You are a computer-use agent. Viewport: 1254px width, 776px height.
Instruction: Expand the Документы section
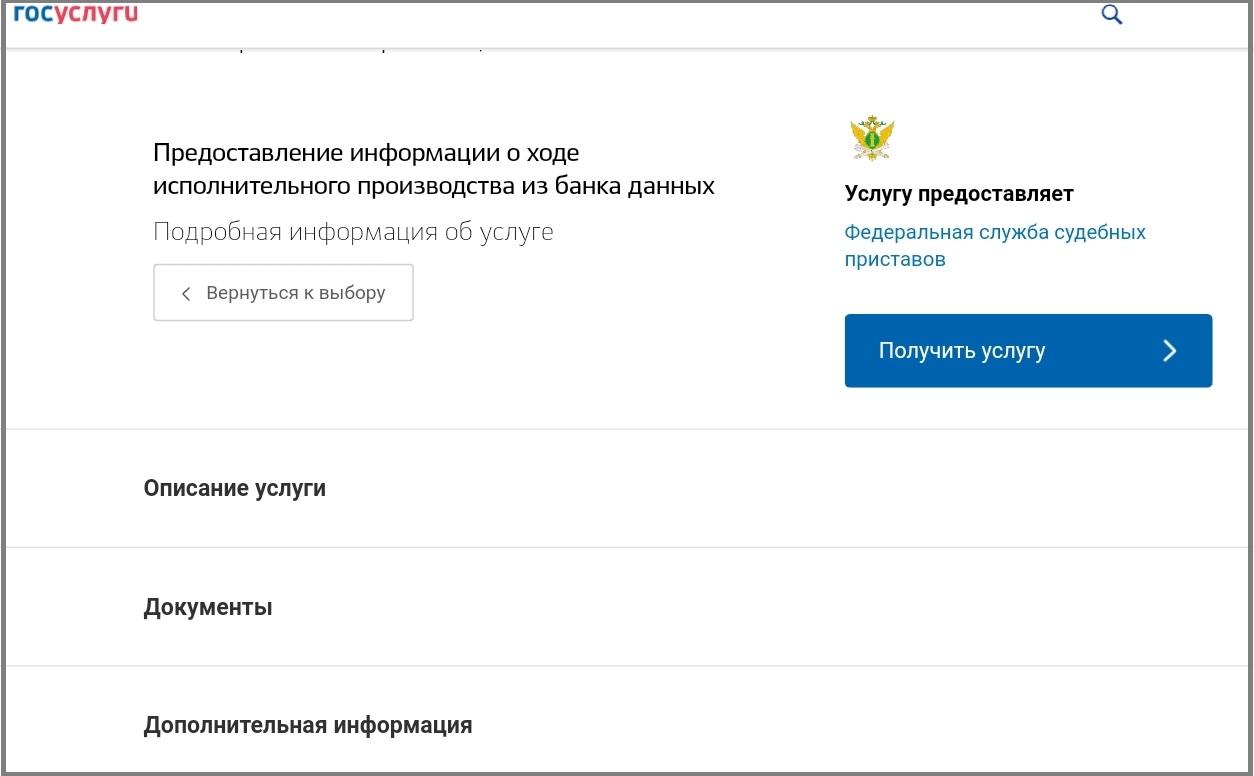tap(208, 607)
